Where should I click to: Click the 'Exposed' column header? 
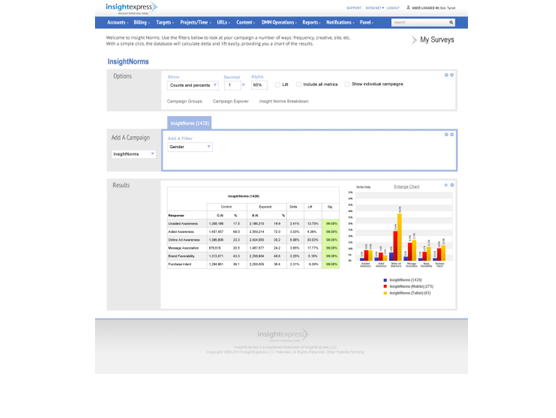pyautogui.click(x=265, y=207)
